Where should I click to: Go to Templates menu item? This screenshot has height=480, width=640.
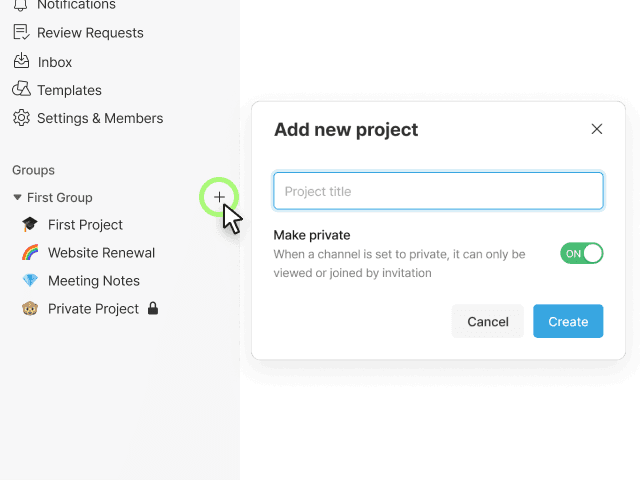[69, 90]
